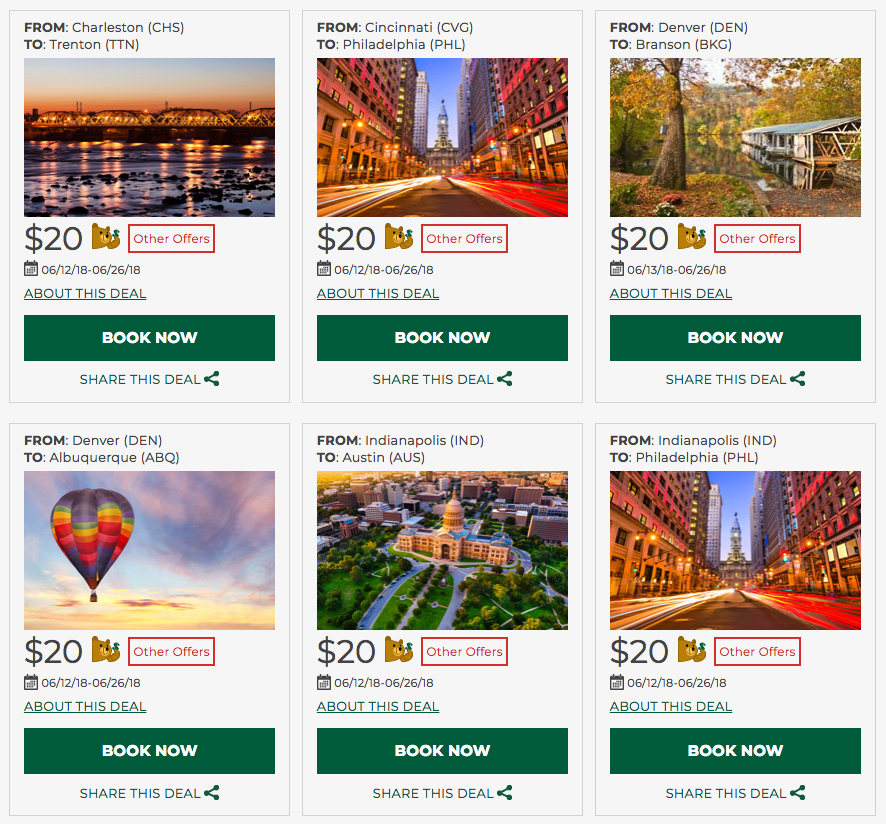Screen dimensions: 886x824
Task: Click share icon on Charleston to Trenton deal
Action: click(x=212, y=379)
